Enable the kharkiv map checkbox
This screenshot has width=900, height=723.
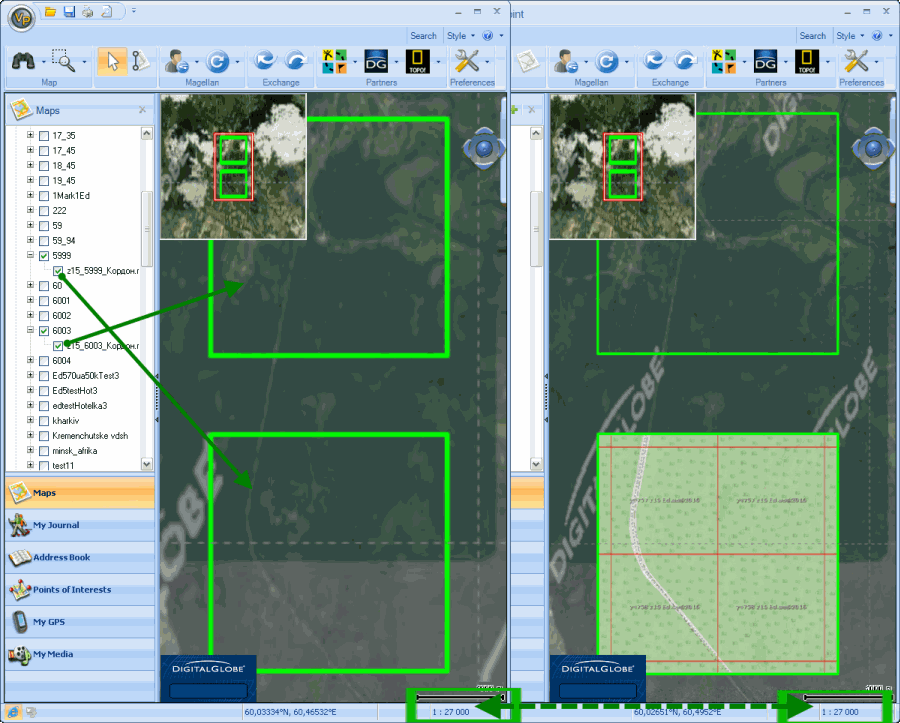(x=44, y=421)
